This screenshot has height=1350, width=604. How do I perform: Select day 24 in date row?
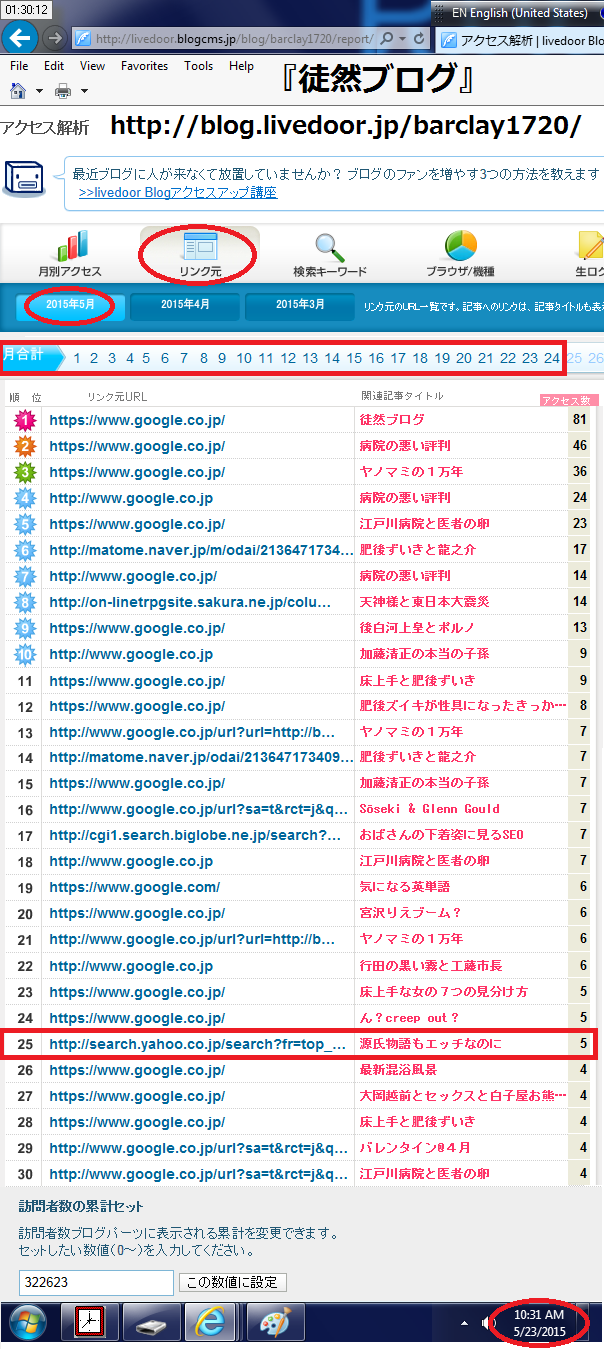click(x=552, y=358)
